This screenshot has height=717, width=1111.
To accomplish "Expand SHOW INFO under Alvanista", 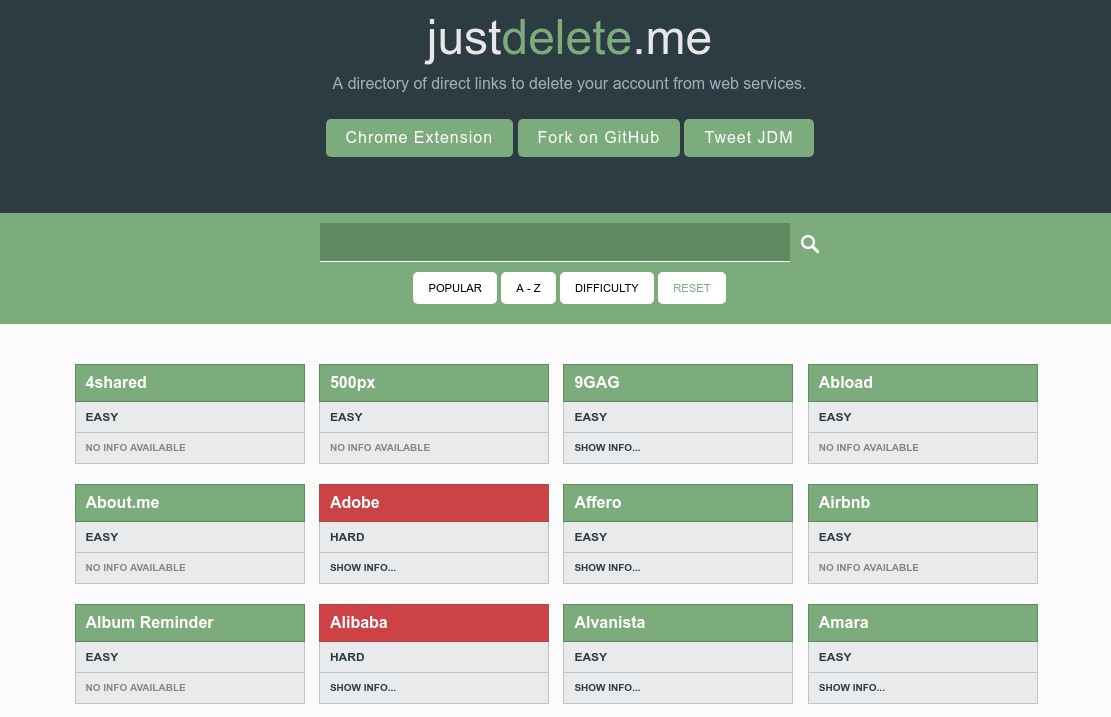I will point(607,687).
